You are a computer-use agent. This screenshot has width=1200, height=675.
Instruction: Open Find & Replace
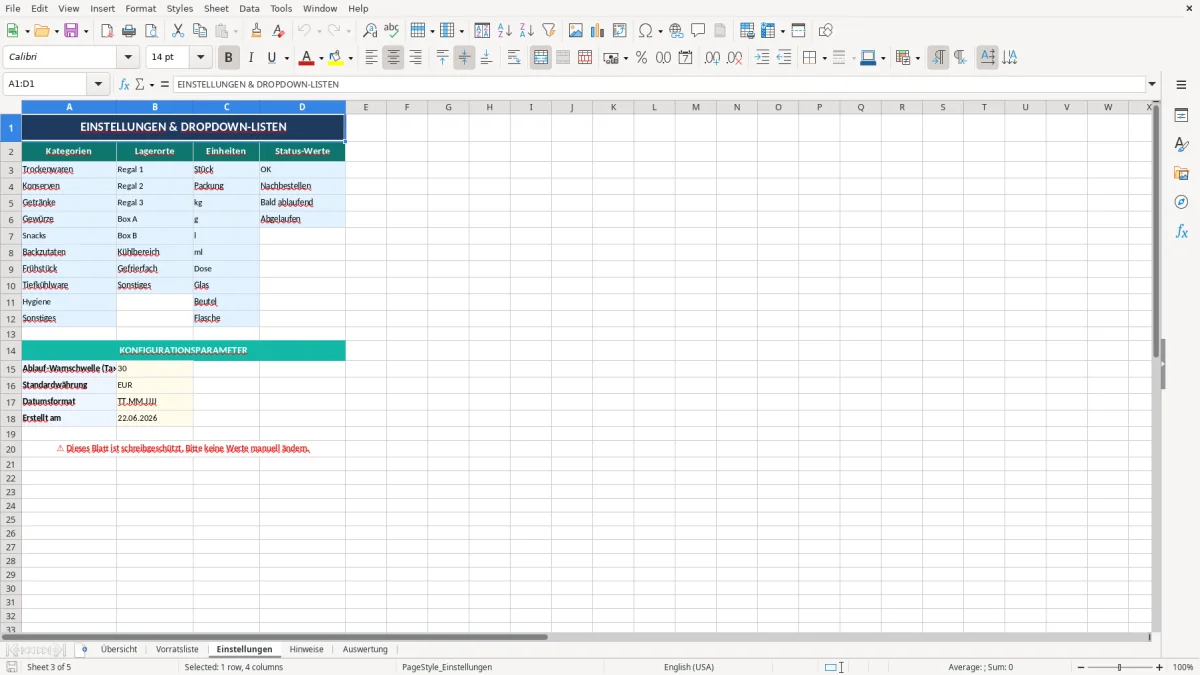tap(370, 31)
